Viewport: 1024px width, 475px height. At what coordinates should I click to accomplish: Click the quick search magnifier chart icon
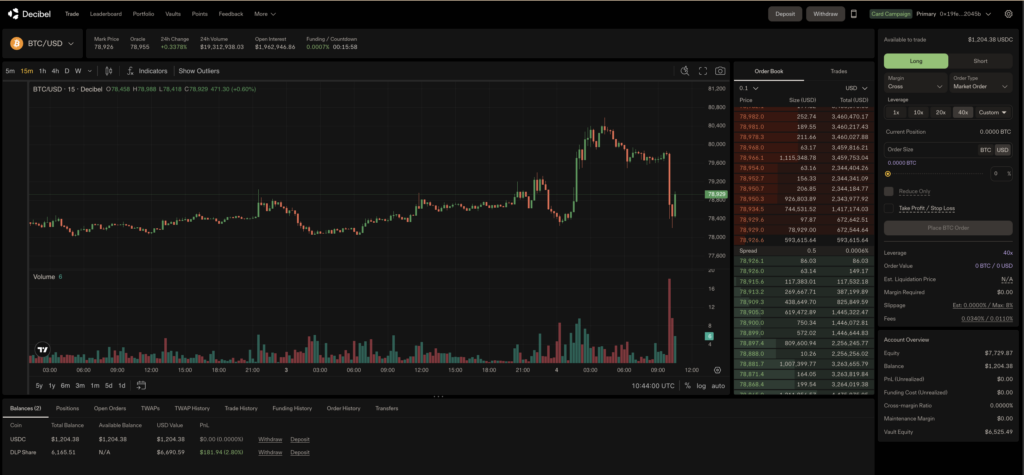tap(684, 71)
